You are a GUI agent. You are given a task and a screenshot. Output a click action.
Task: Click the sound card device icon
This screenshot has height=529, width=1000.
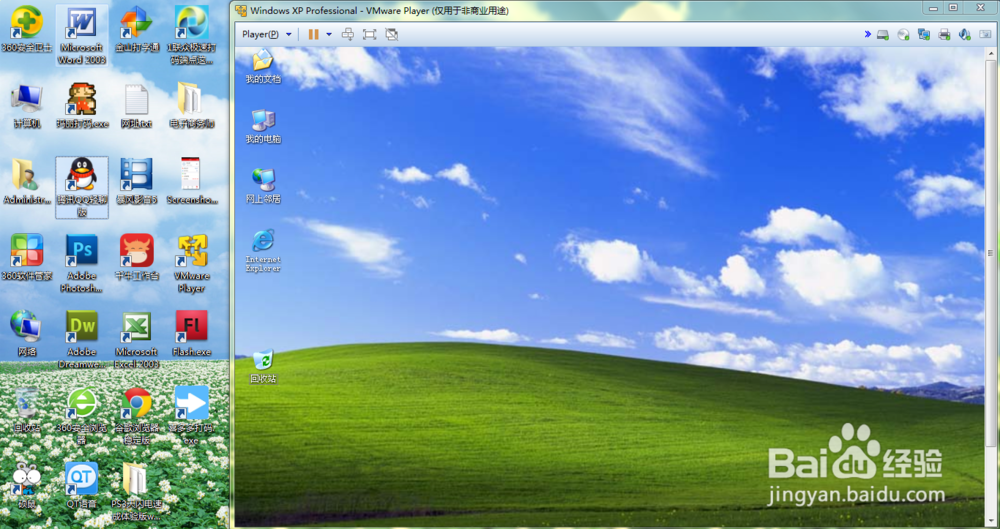point(964,34)
